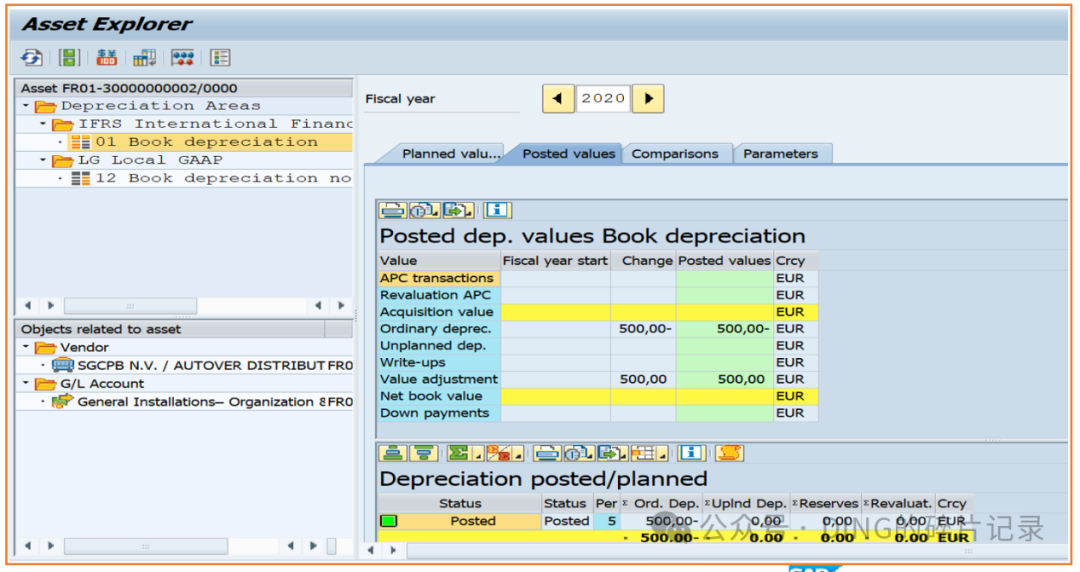
Task: Click the green Posted status indicator
Action: coord(388,521)
